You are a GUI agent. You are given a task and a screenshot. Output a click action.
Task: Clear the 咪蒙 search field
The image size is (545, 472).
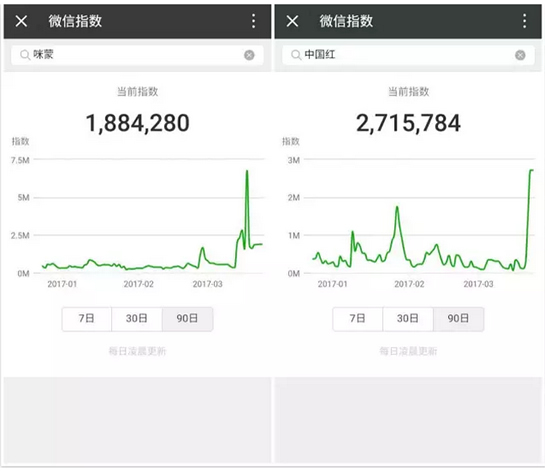249,55
